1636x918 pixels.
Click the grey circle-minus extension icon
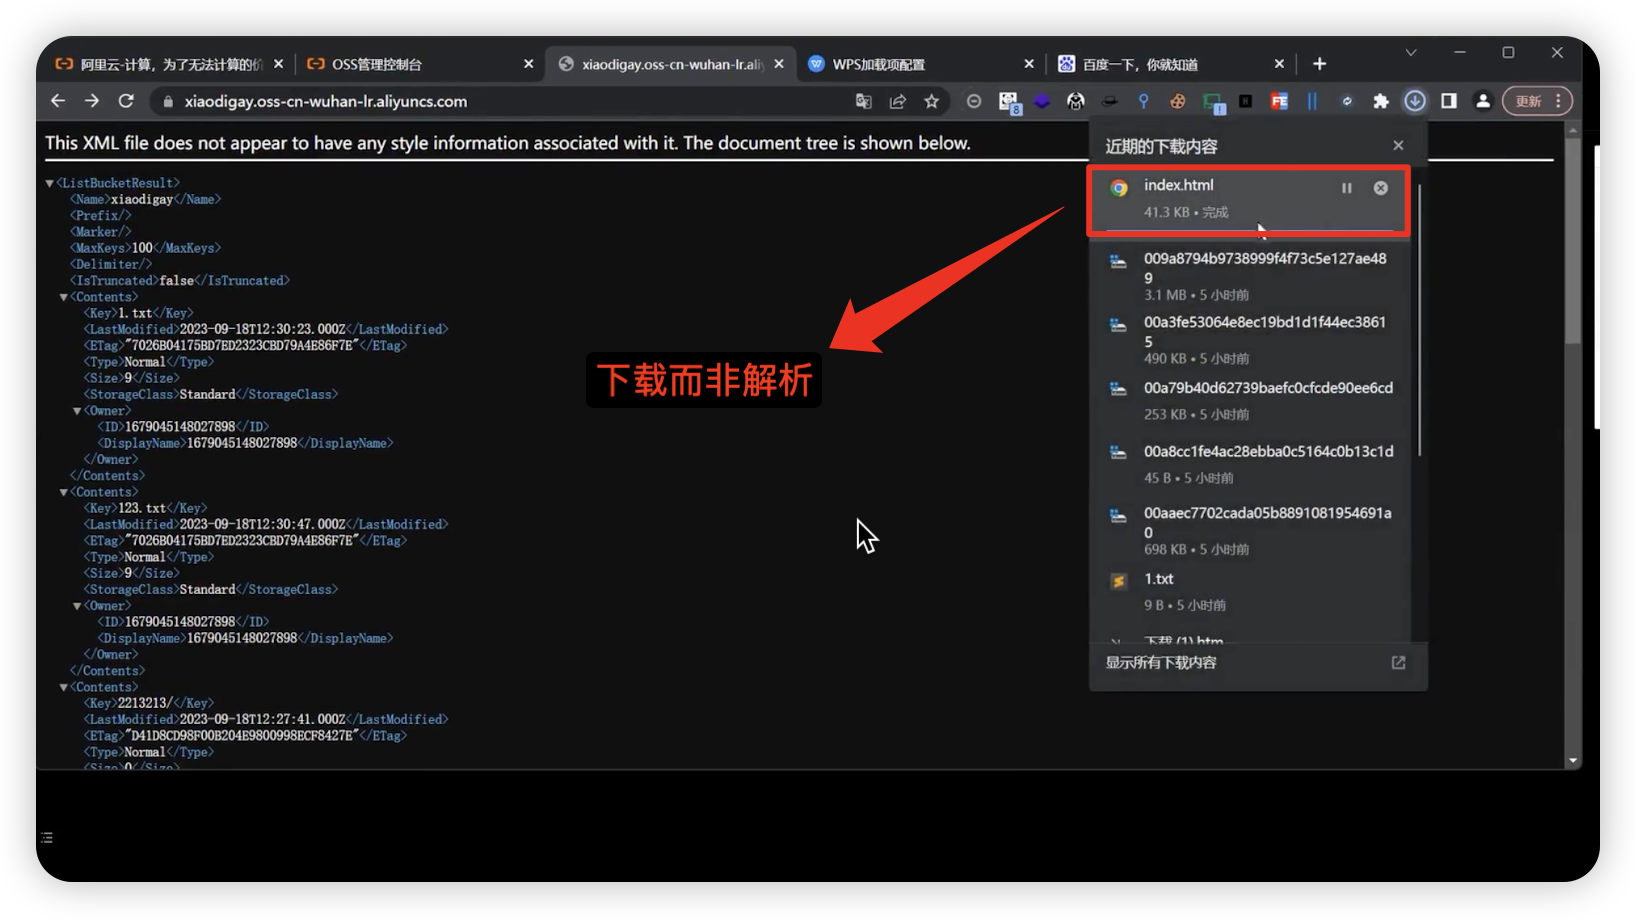point(974,101)
